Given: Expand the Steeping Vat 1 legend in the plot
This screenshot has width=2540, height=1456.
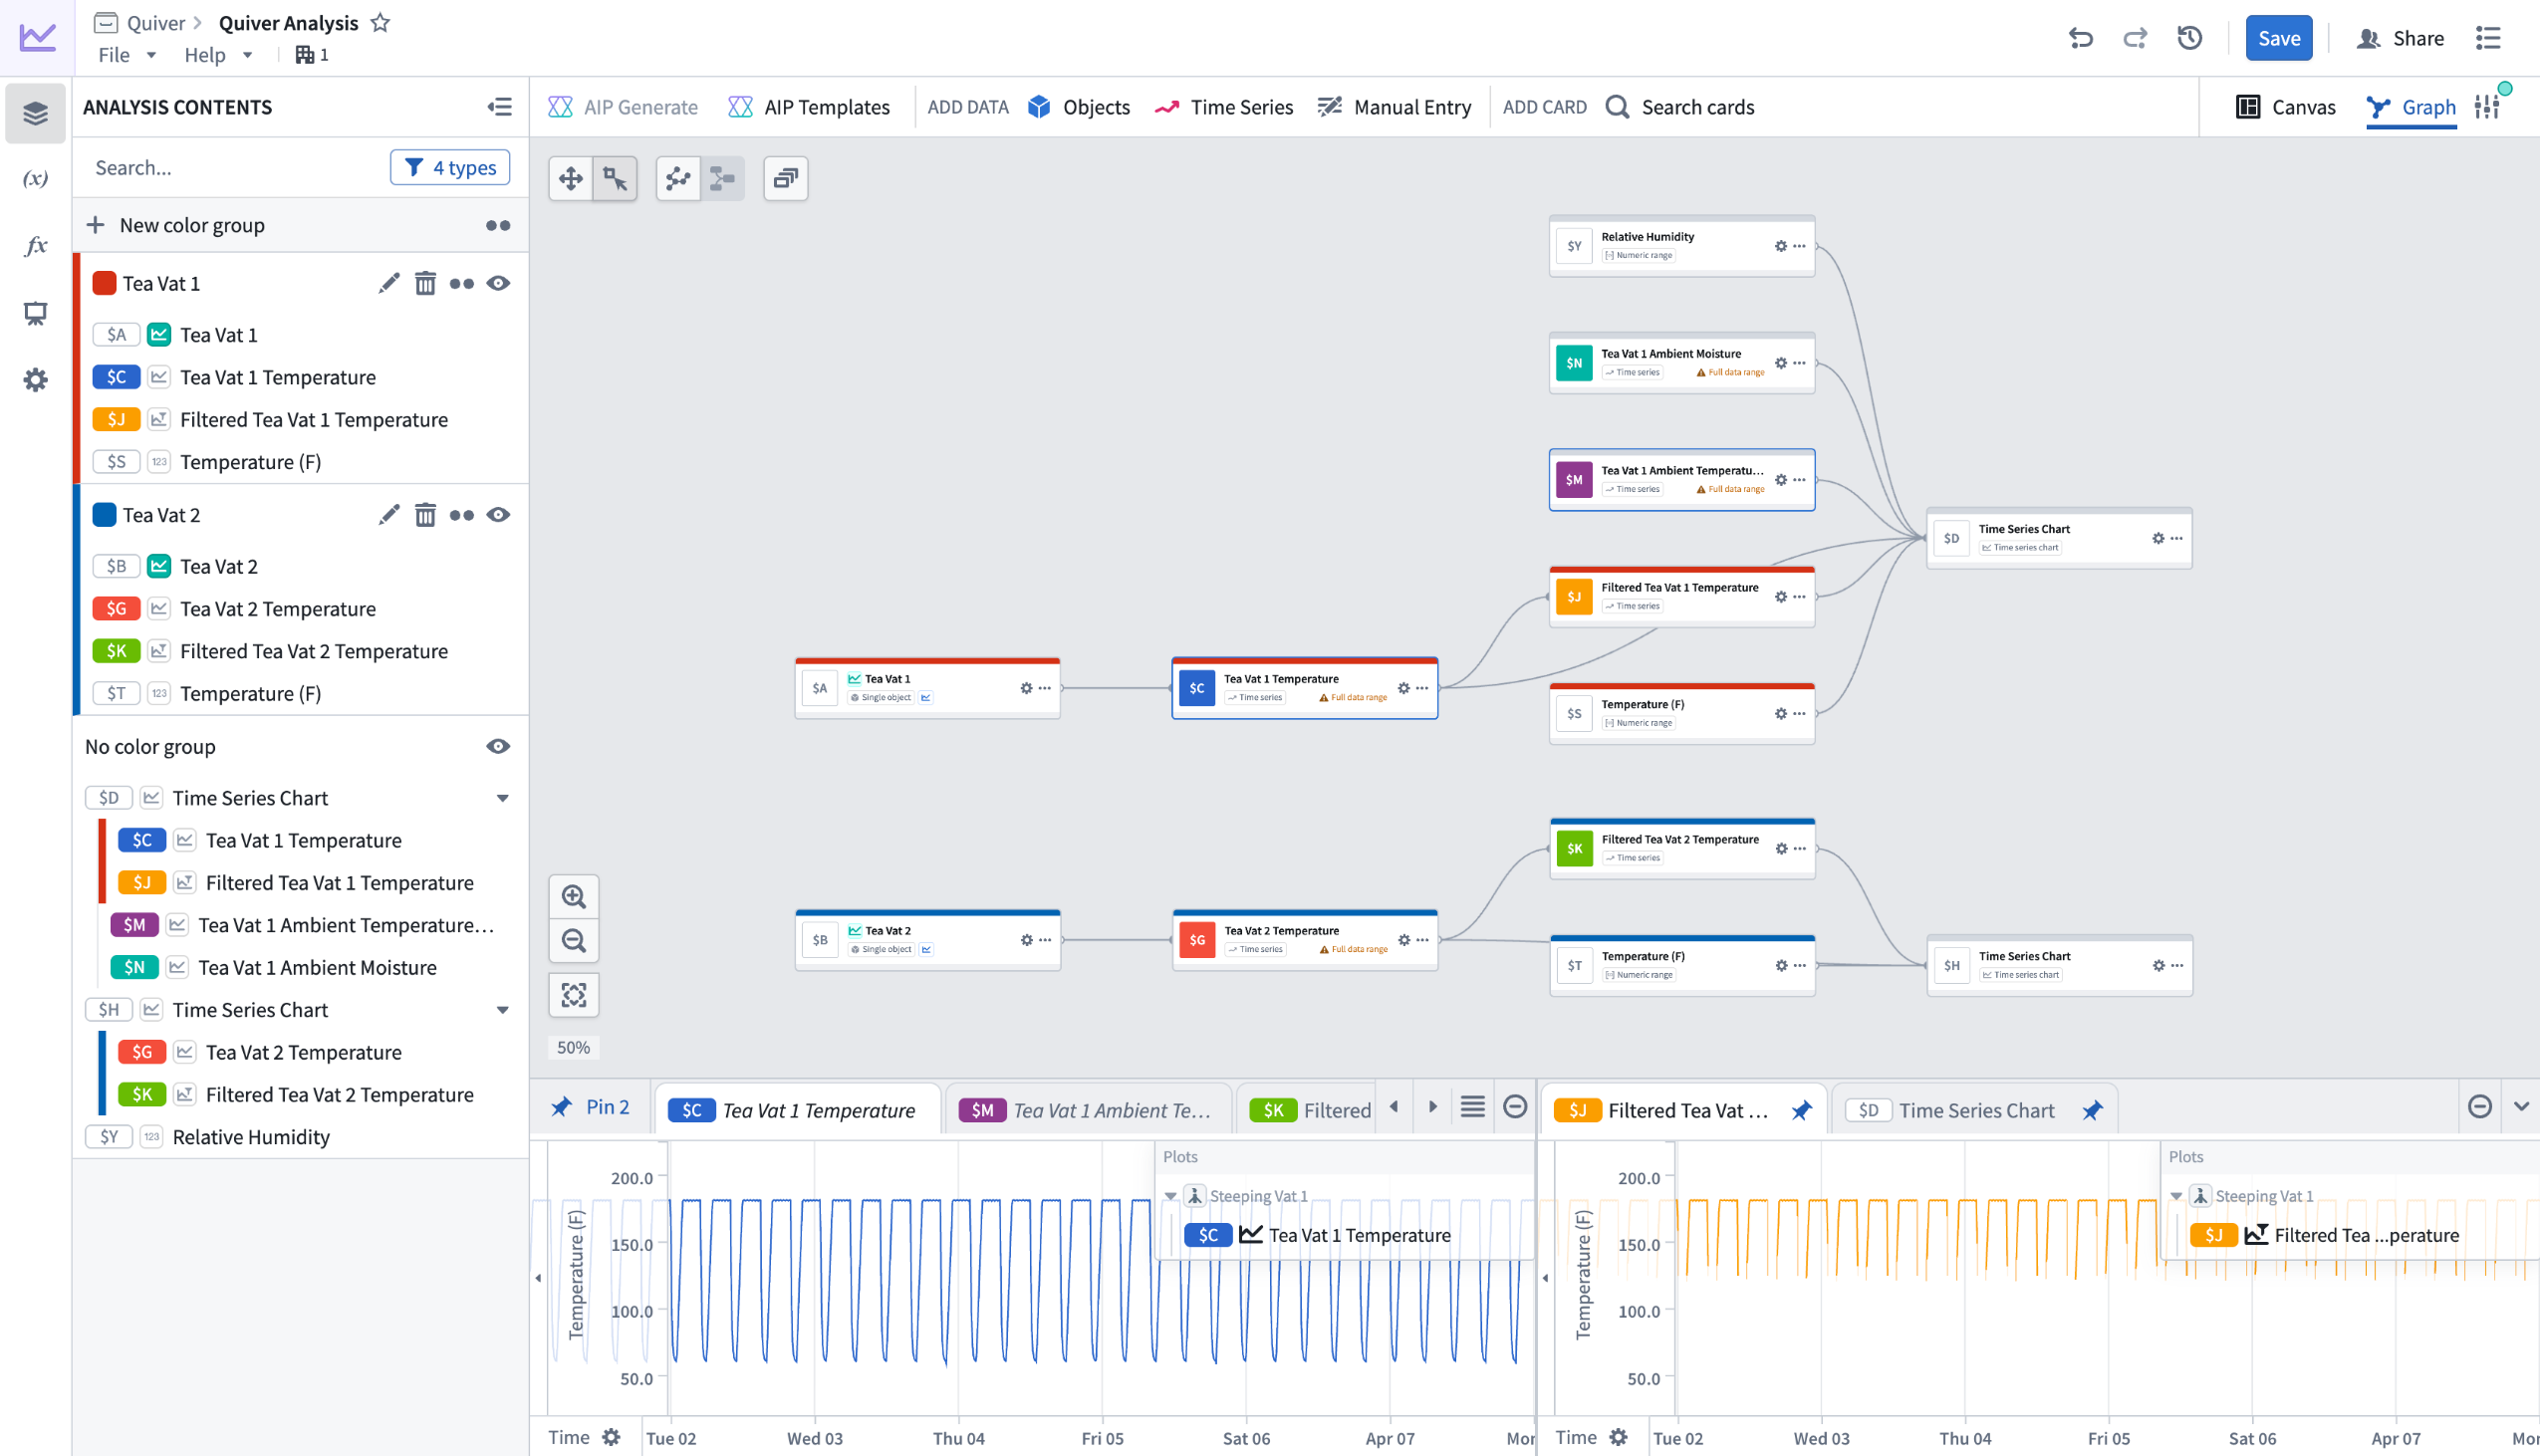Looking at the screenshot, I should click(x=1170, y=1195).
